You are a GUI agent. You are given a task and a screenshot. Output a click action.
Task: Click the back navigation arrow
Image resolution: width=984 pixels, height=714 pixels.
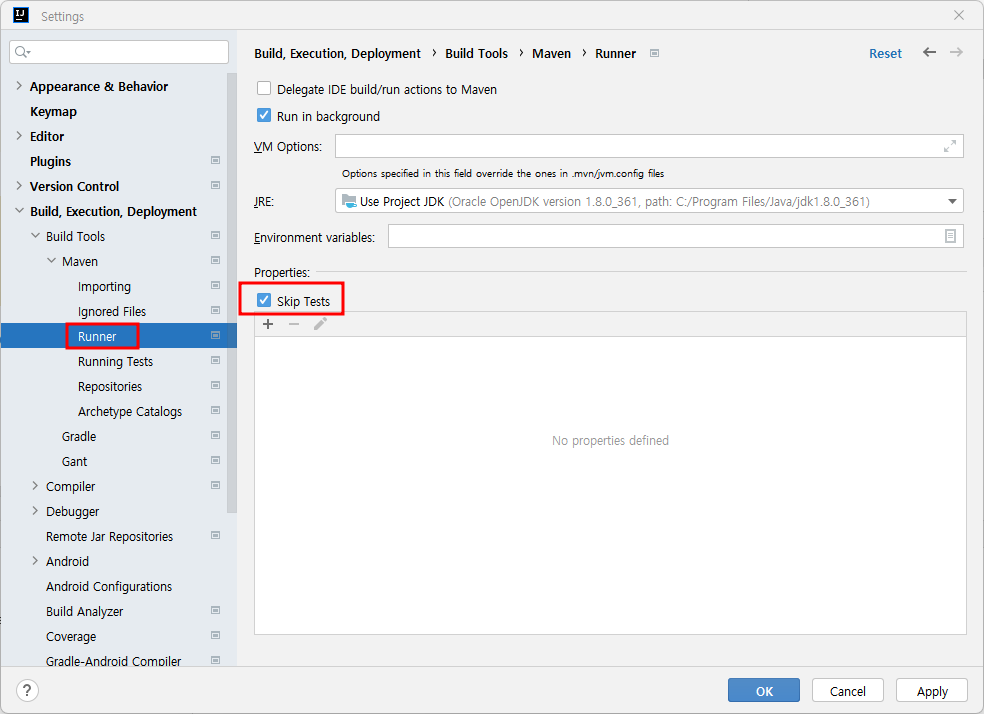[x=929, y=52]
